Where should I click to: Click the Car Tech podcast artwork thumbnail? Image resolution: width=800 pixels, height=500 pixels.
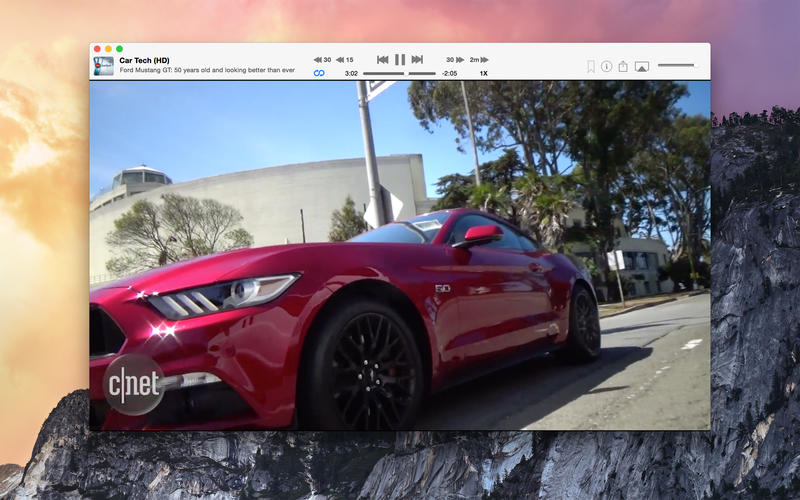[103, 66]
